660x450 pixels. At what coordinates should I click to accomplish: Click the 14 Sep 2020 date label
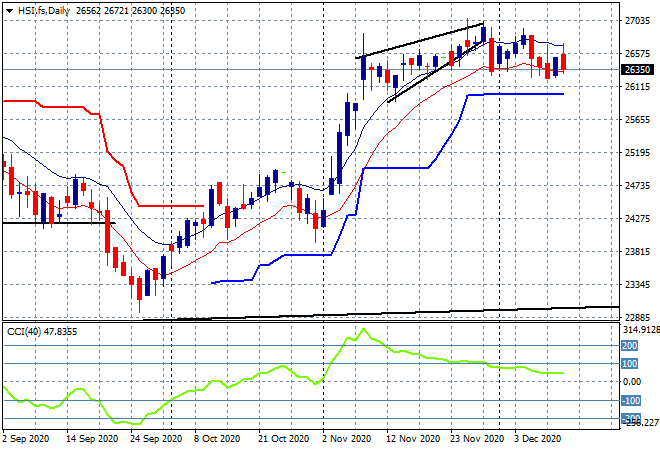click(x=92, y=439)
